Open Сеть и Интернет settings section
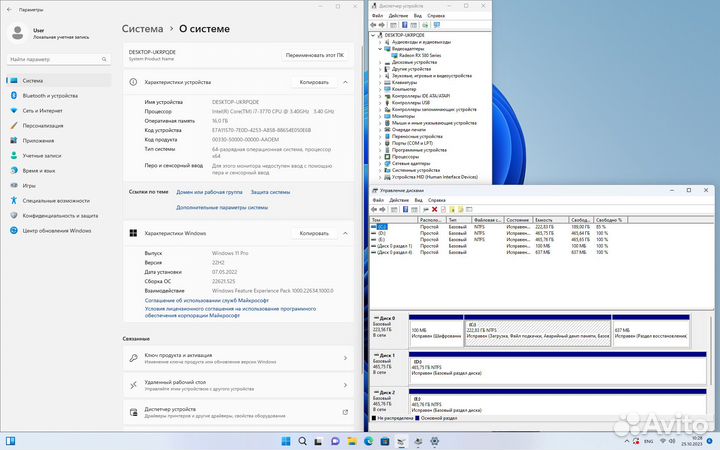Image resolution: width=720 pixels, height=450 pixels. coord(42,111)
